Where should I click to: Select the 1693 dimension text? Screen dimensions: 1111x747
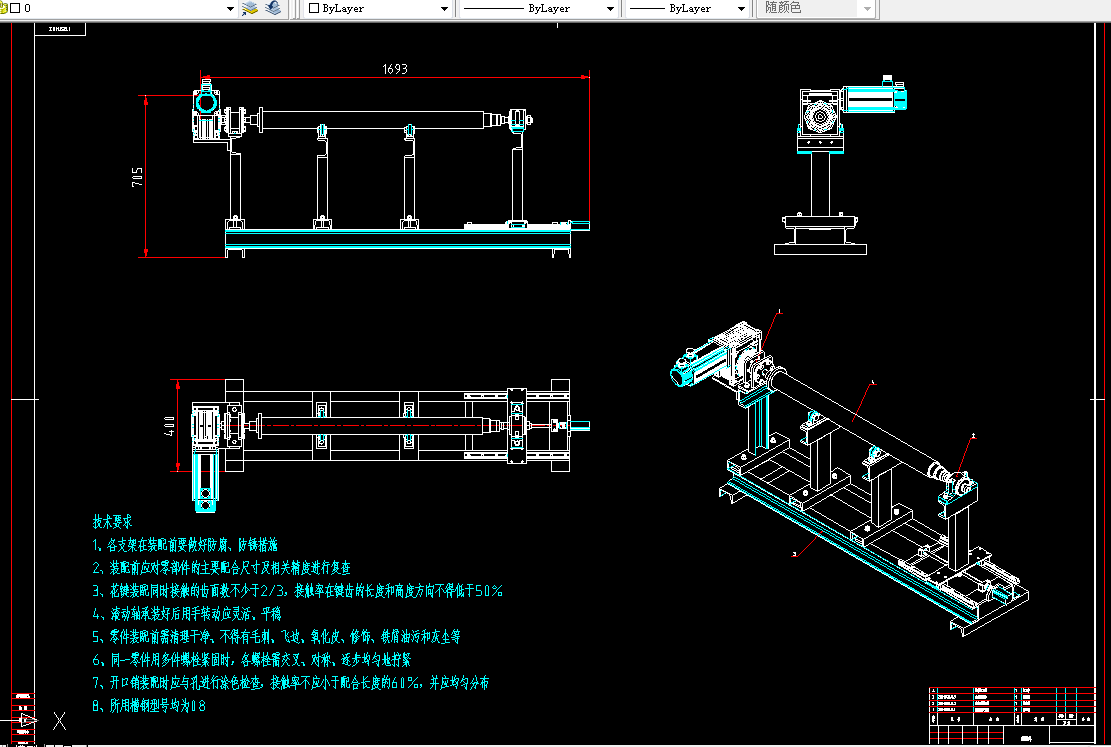[x=395, y=69]
